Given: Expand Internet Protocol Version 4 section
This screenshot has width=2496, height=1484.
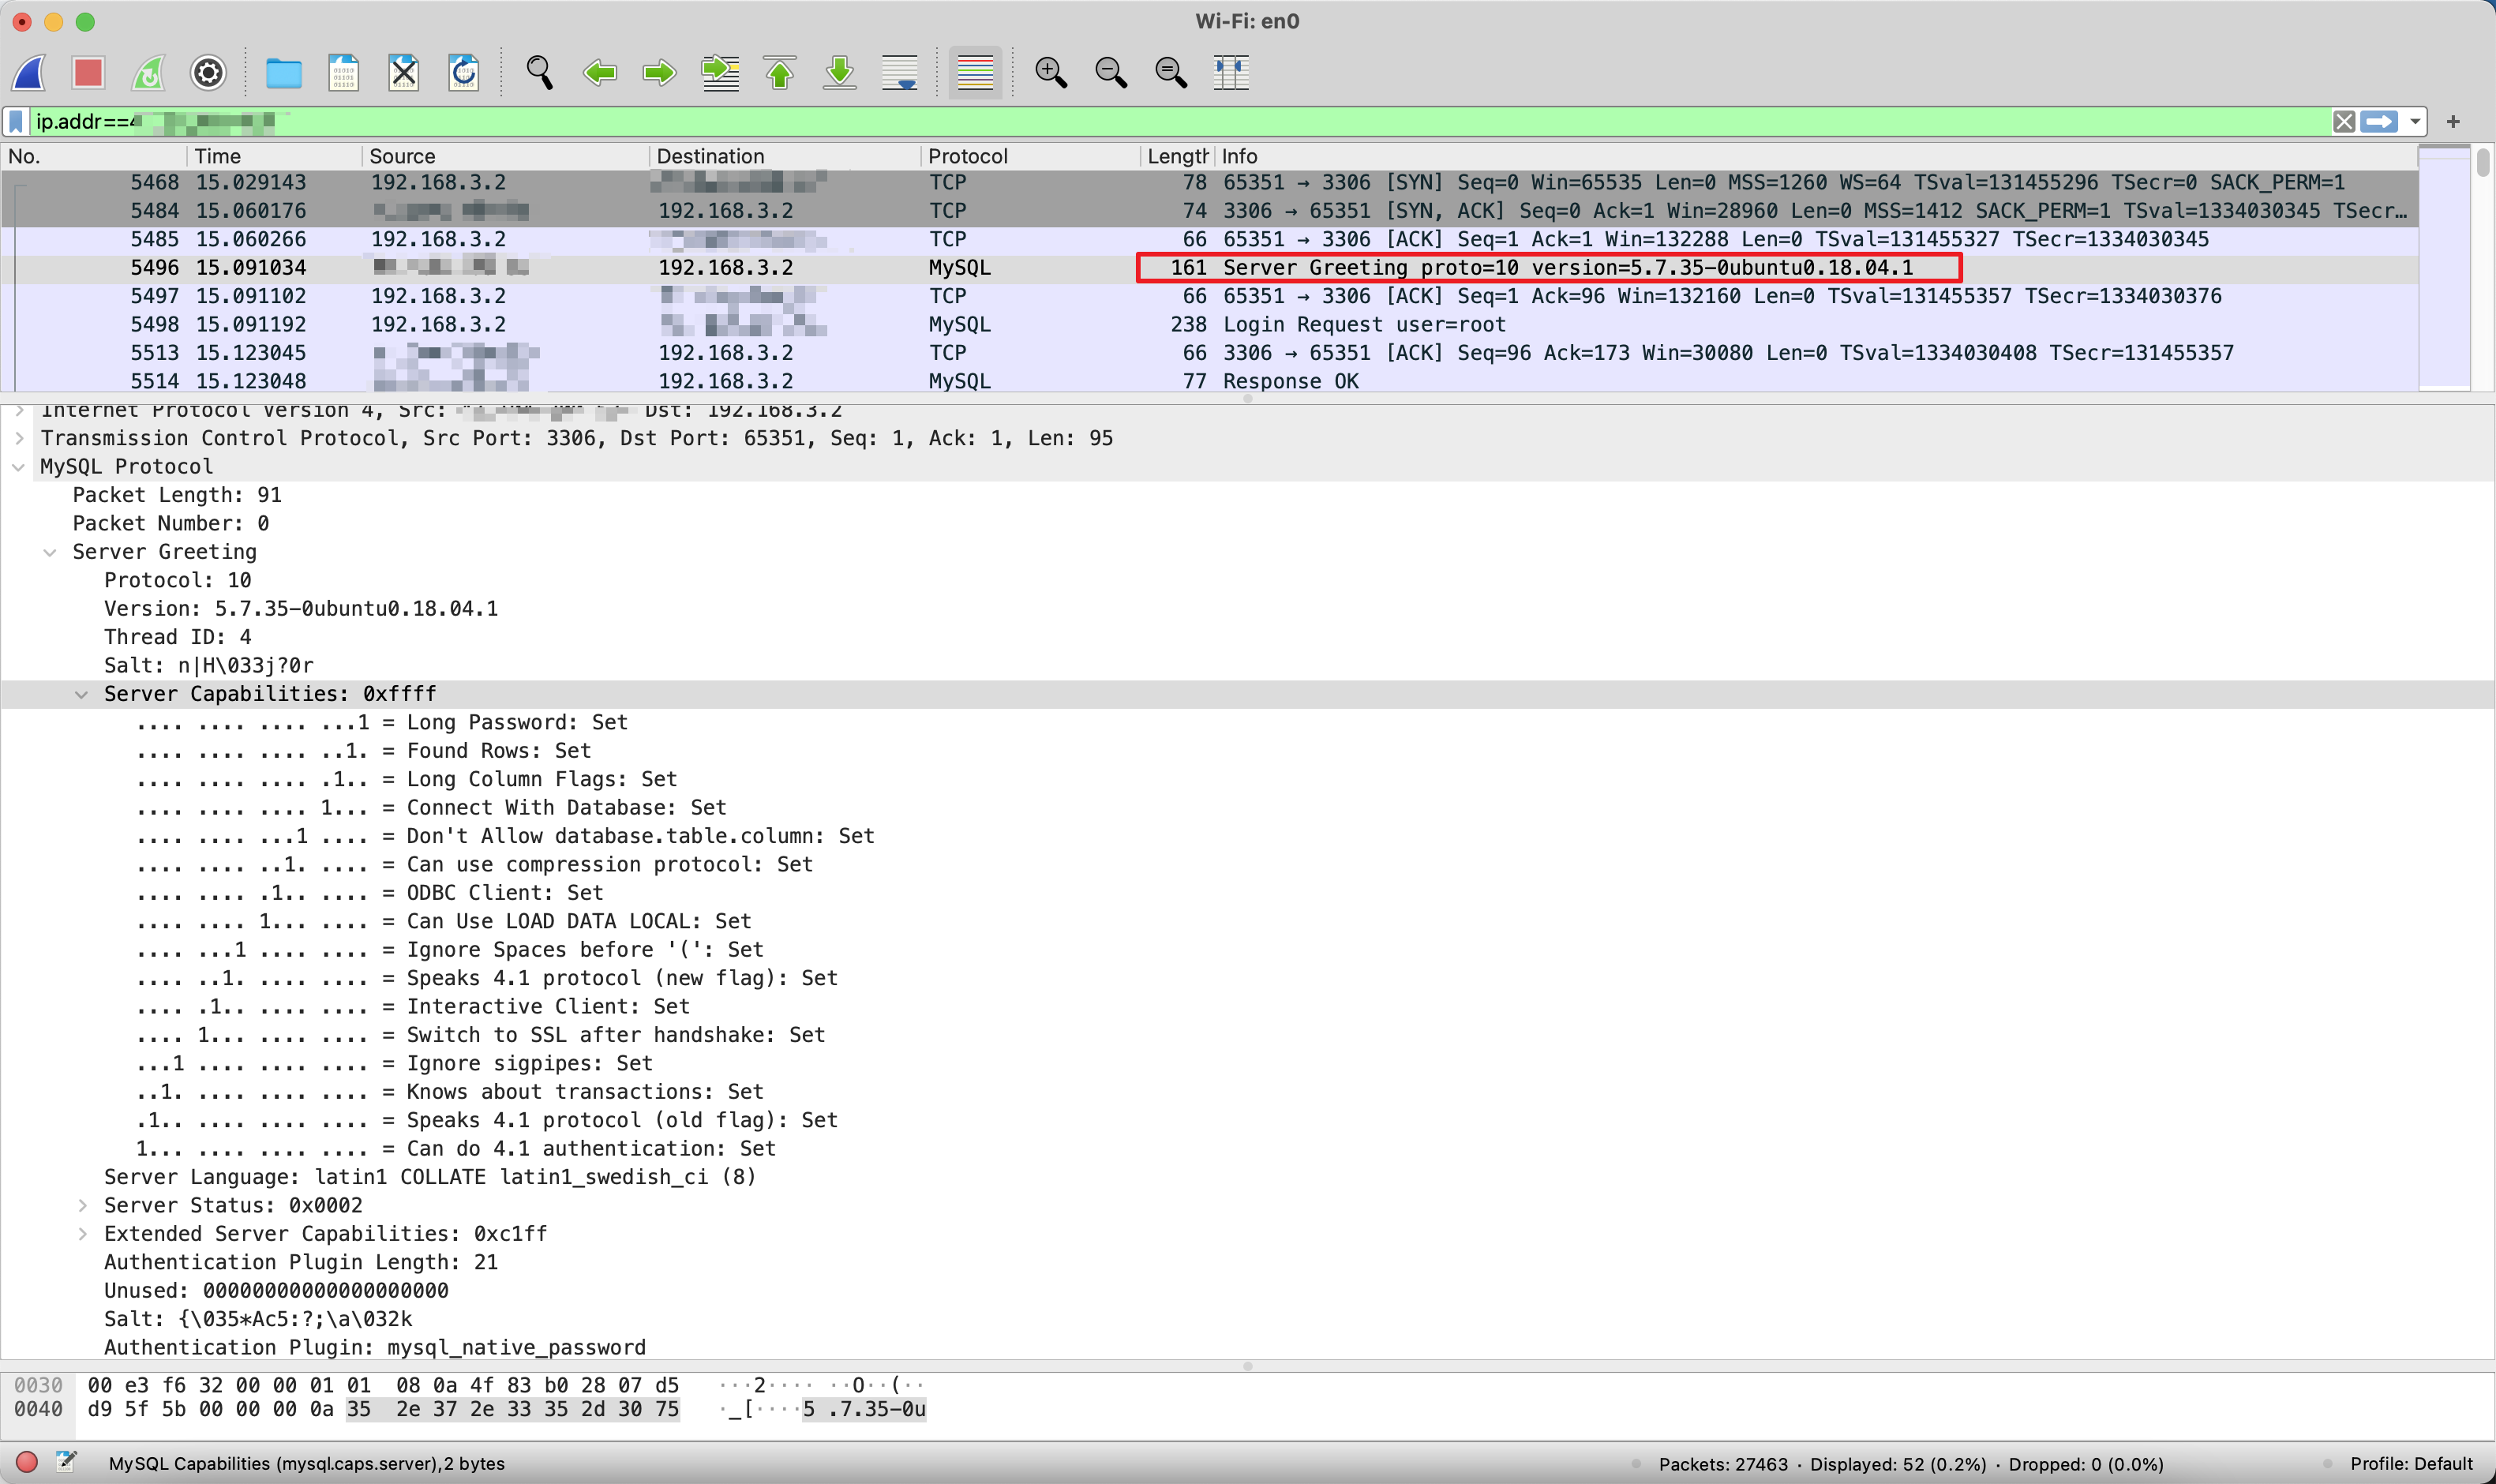Looking at the screenshot, I should [x=20, y=410].
